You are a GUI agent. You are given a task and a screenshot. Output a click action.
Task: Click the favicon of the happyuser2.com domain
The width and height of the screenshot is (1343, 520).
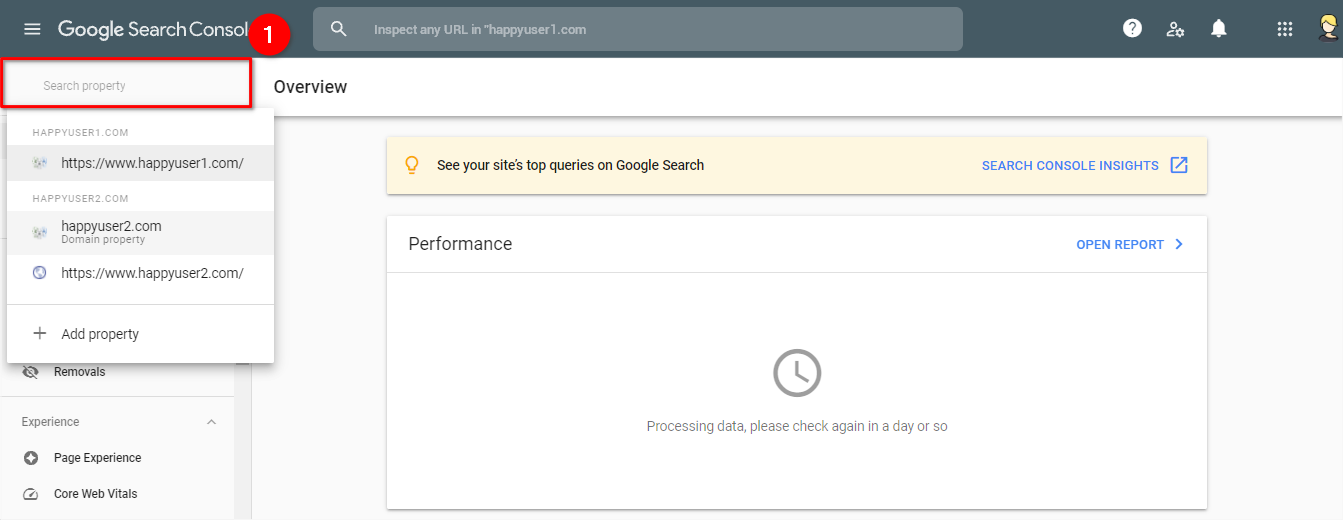[40, 232]
